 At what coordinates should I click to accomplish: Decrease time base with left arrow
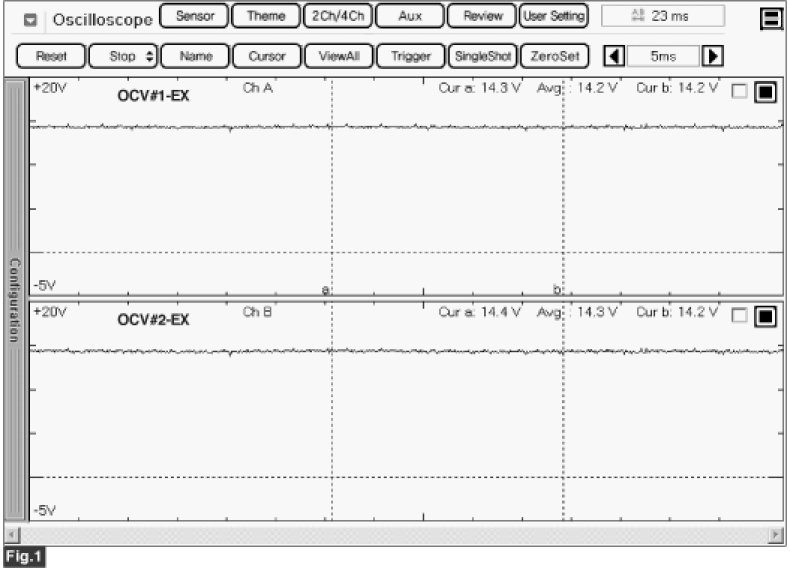pyautogui.click(x=616, y=56)
